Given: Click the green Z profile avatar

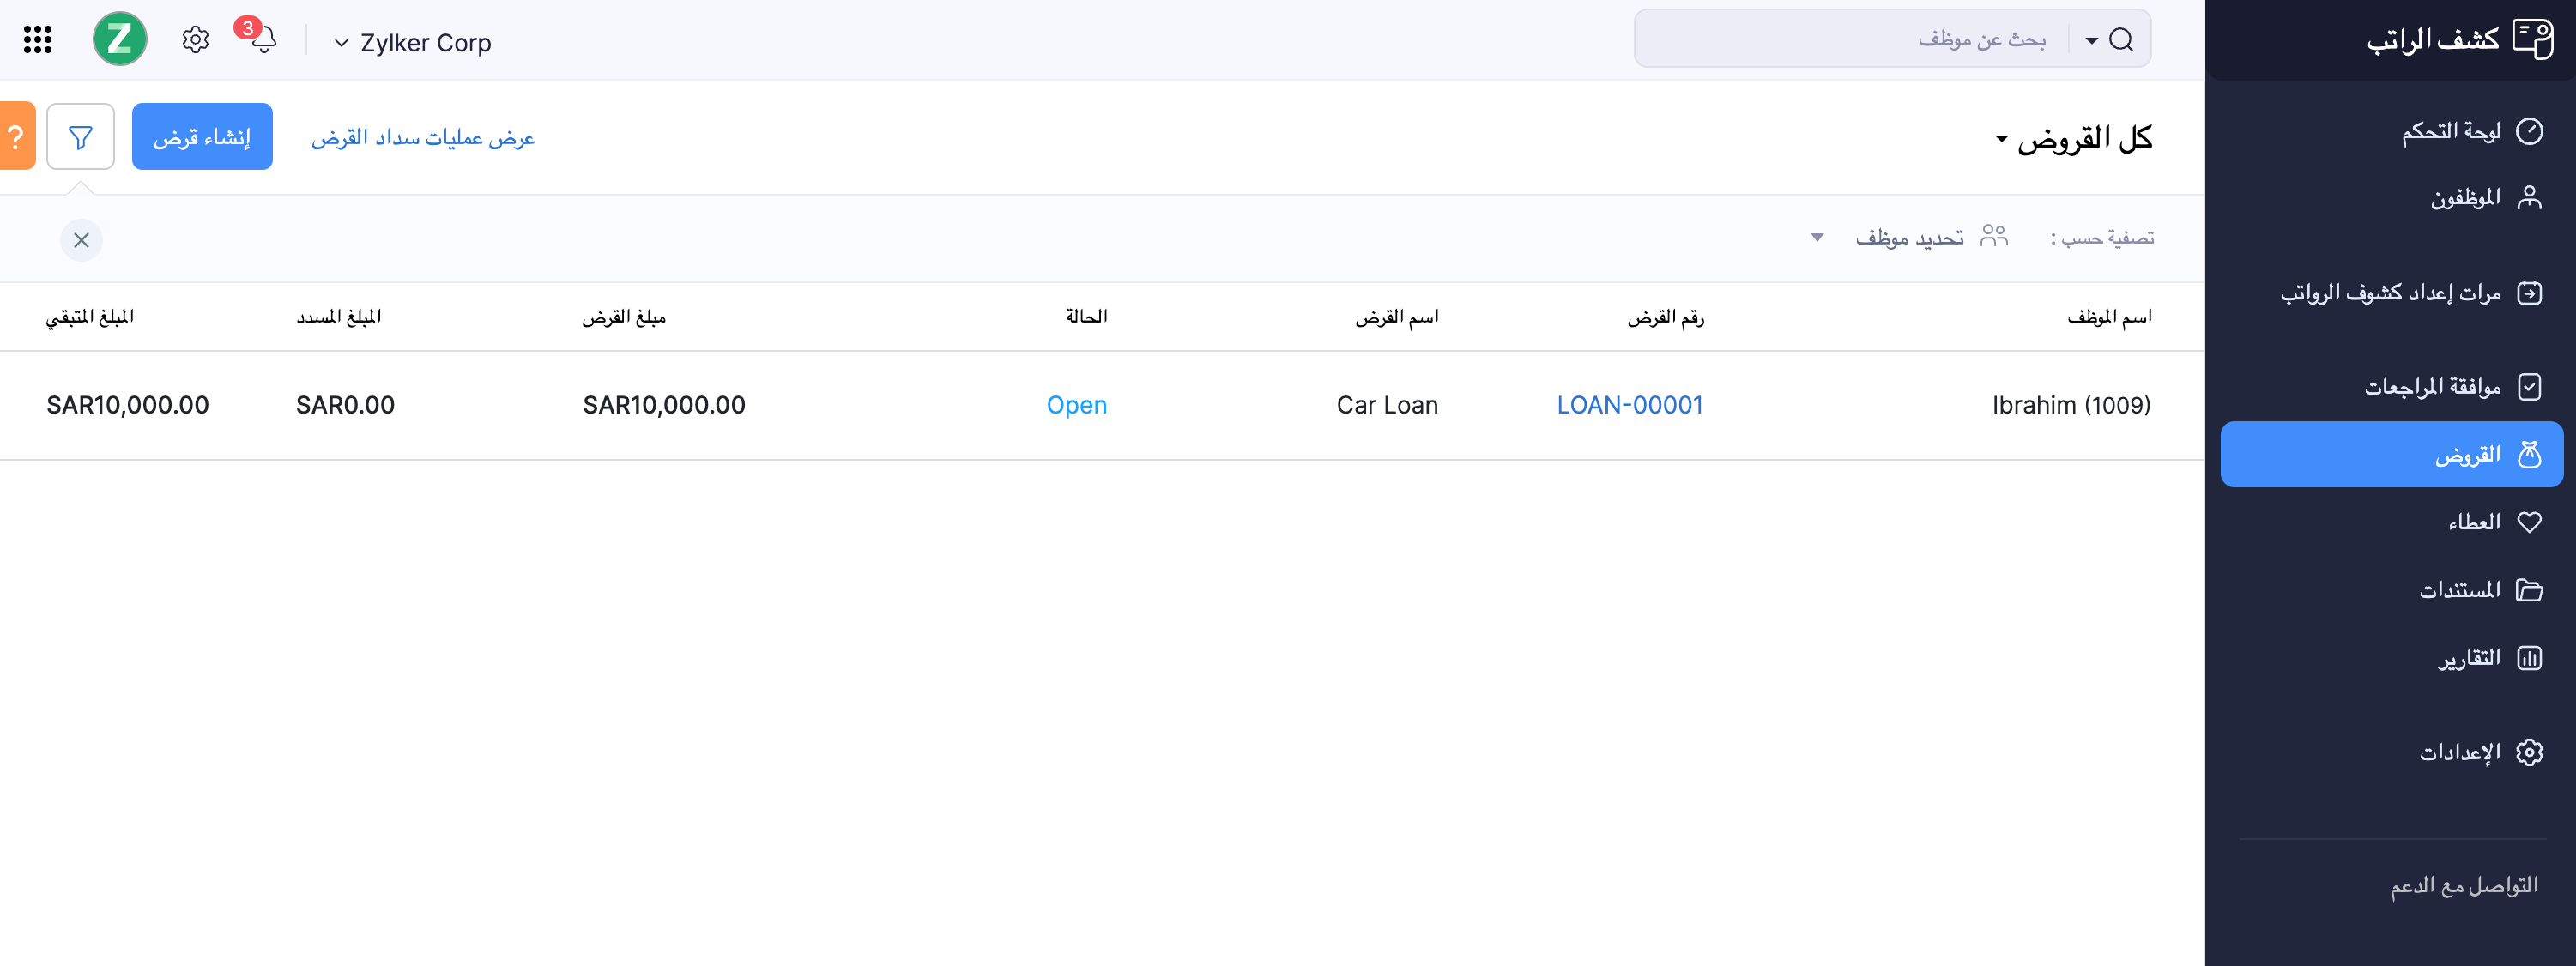Looking at the screenshot, I should pyautogui.click(x=120, y=40).
